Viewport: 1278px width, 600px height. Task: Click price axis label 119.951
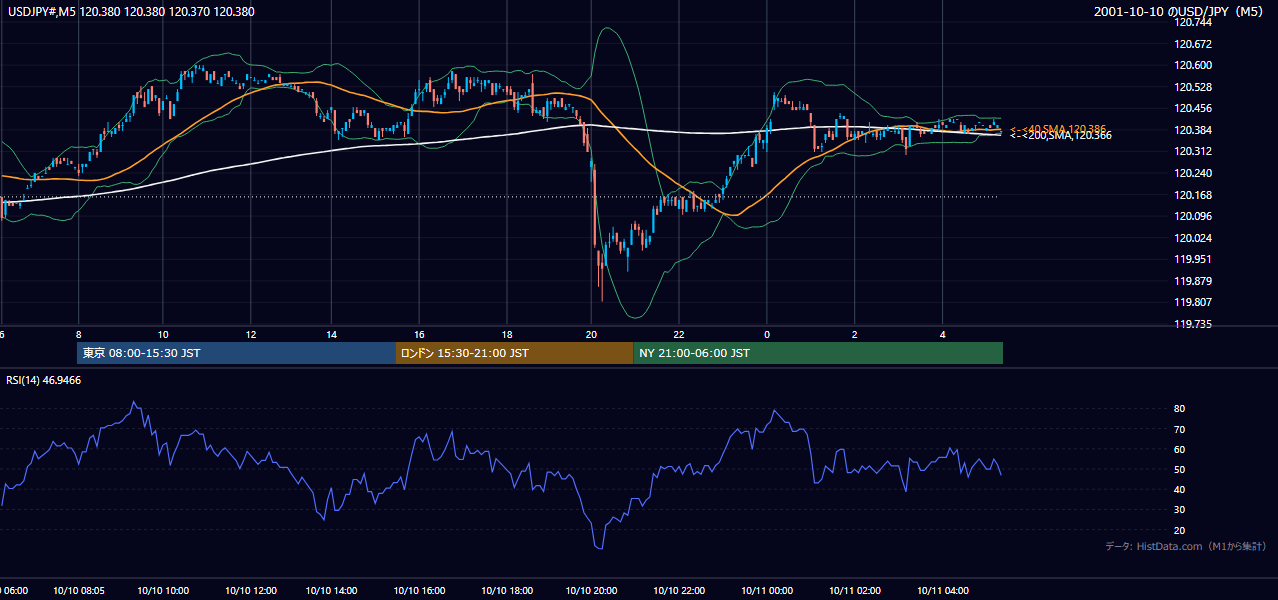[x=1193, y=259]
